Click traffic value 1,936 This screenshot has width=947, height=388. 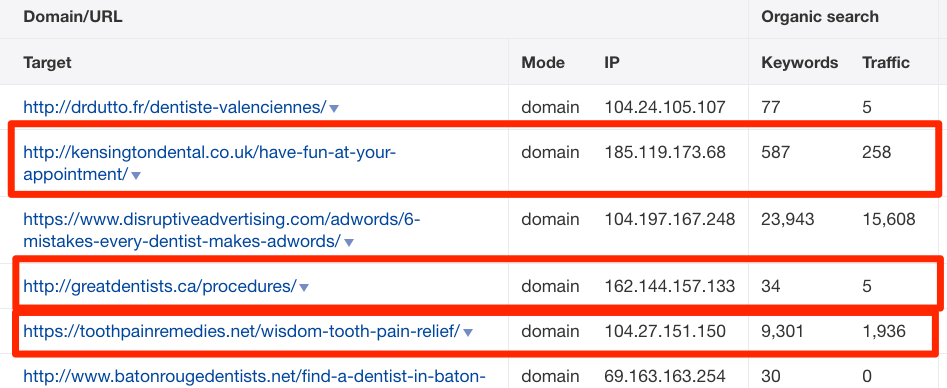(x=884, y=331)
